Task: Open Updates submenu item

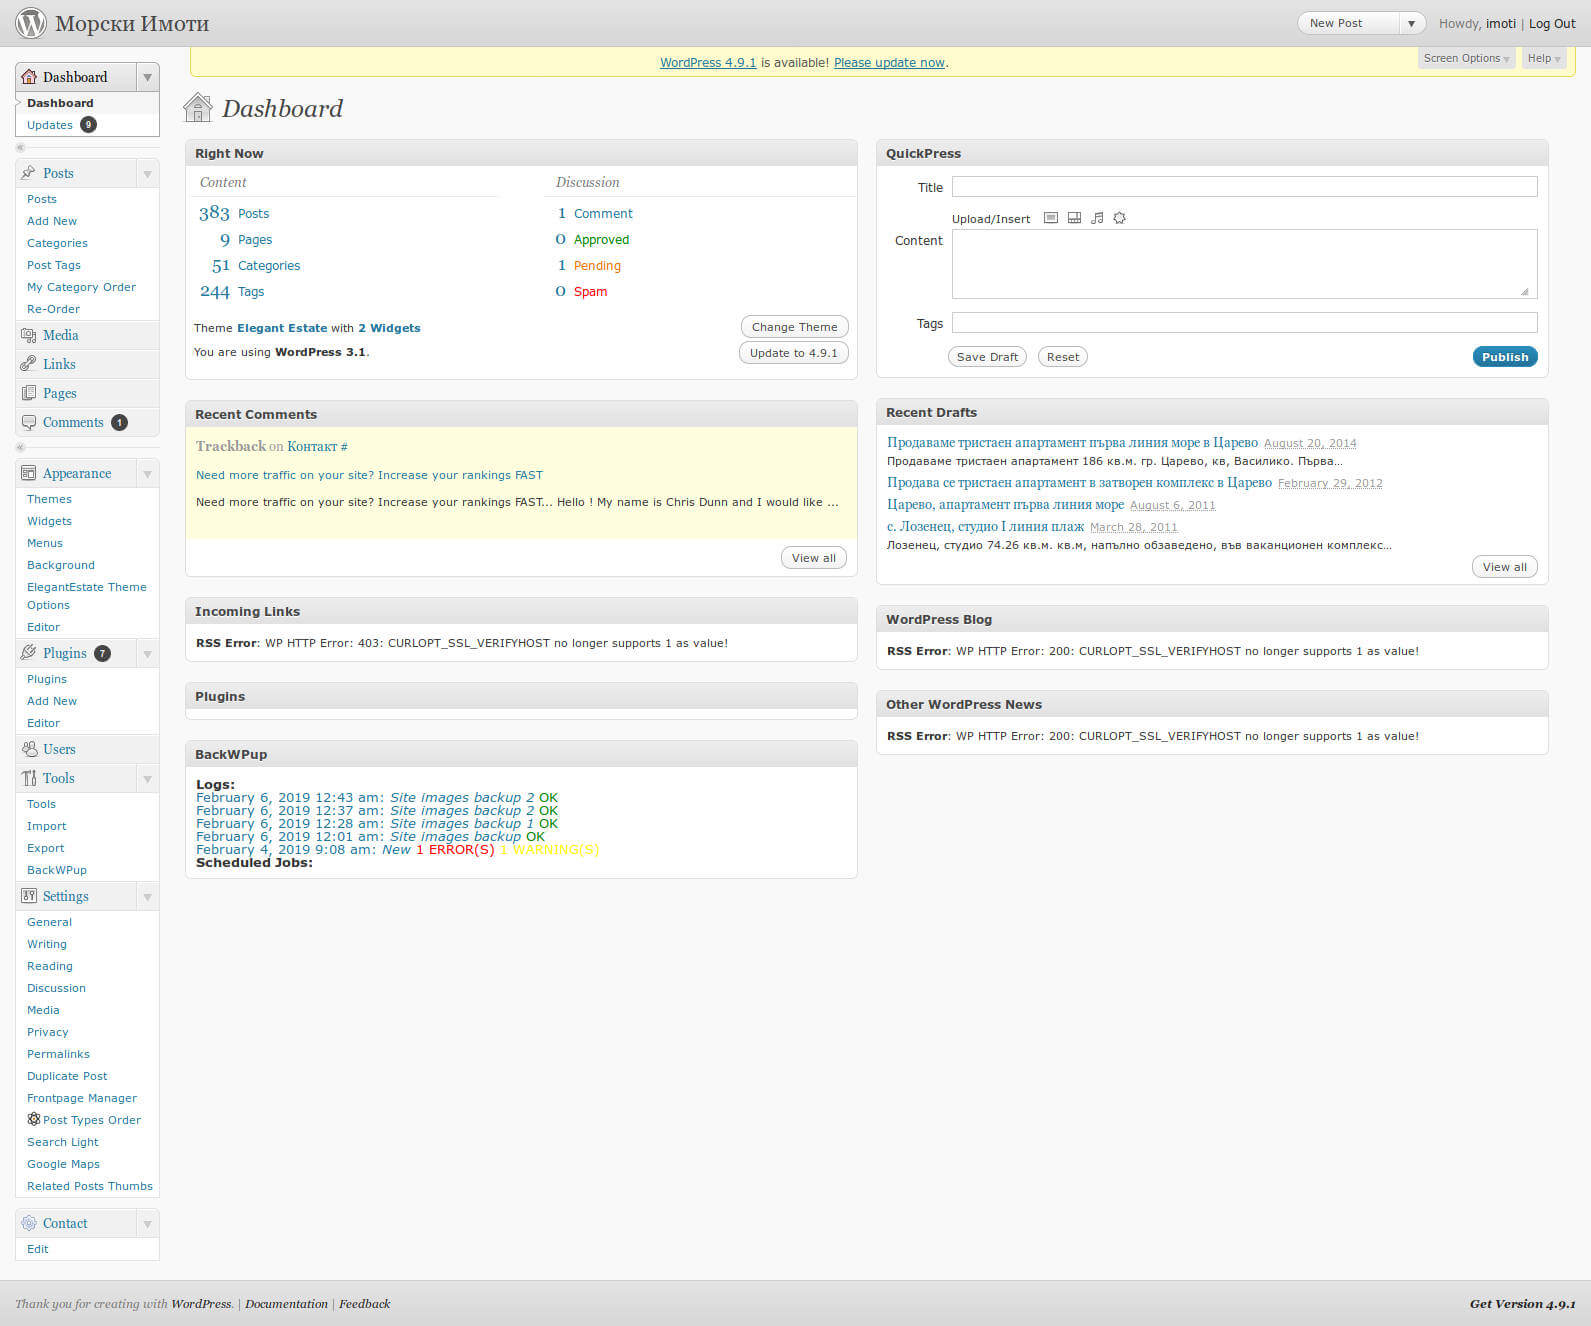Action: (50, 125)
